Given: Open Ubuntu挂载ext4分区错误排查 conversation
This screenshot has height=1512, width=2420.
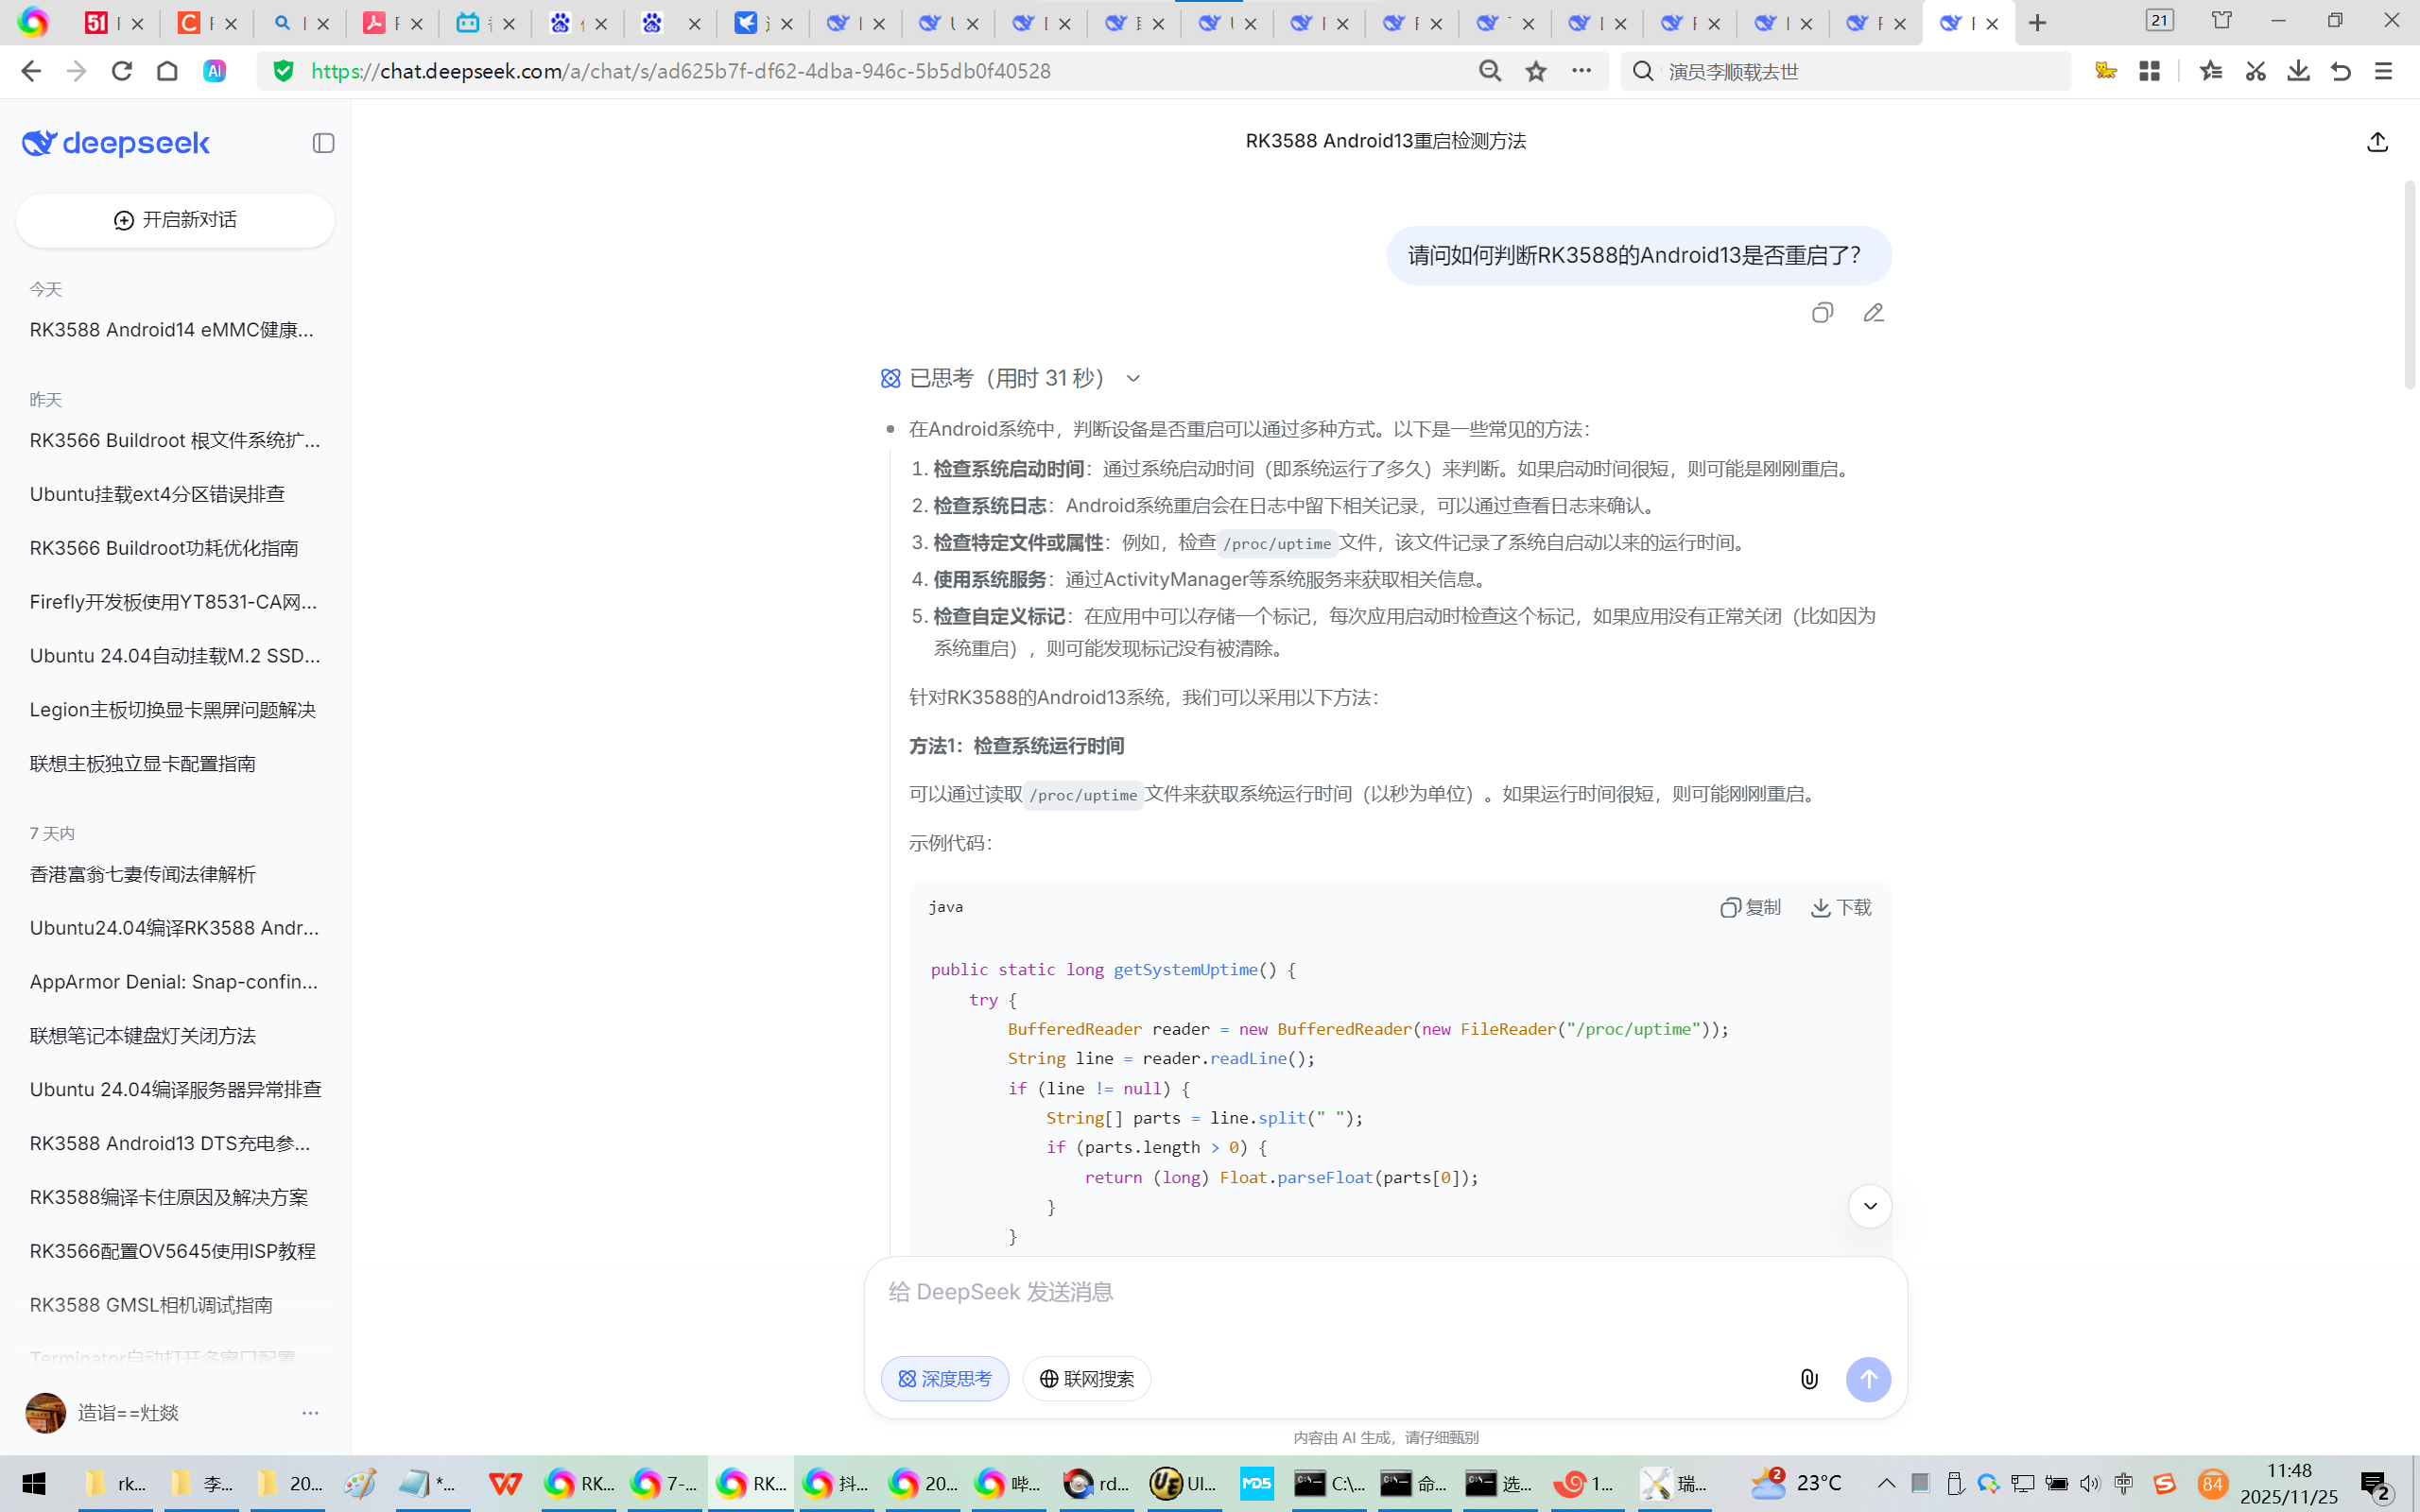Looking at the screenshot, I should click(x=157, y=494).
